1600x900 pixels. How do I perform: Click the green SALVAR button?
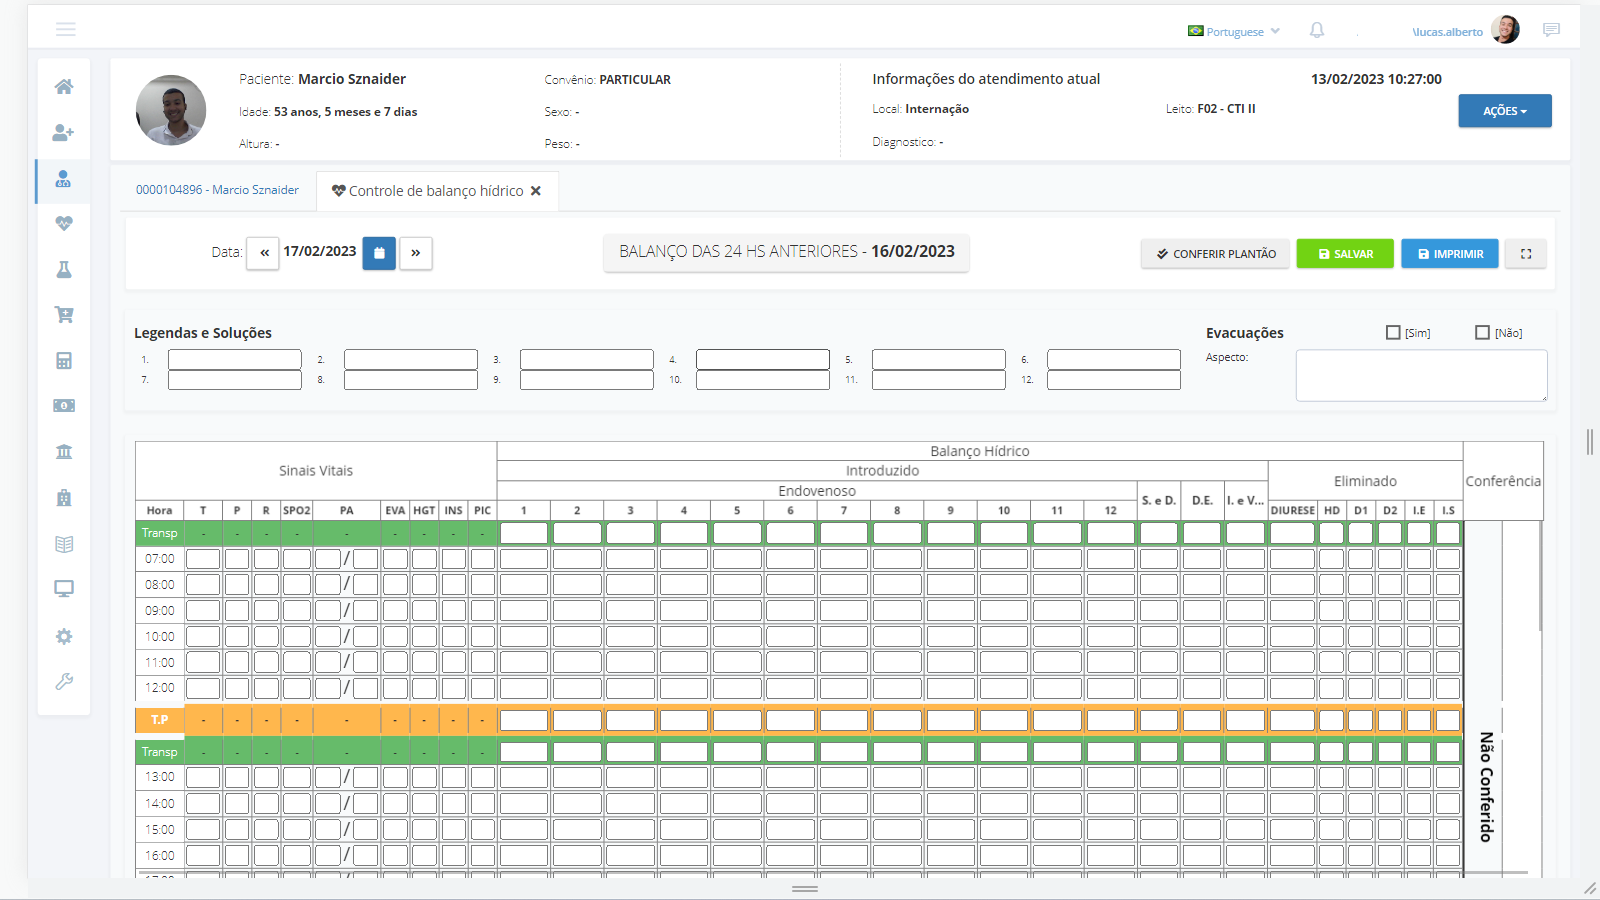1345,254
